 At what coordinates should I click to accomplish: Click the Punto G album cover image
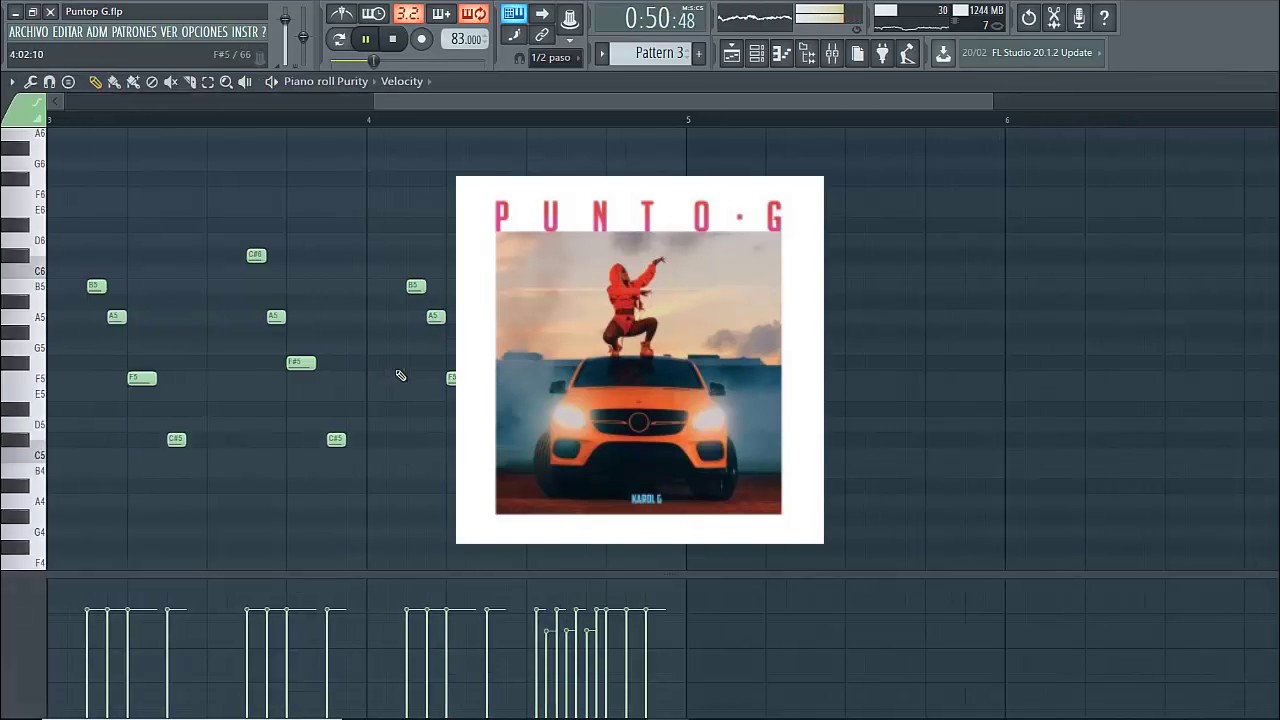coord(640,360)
